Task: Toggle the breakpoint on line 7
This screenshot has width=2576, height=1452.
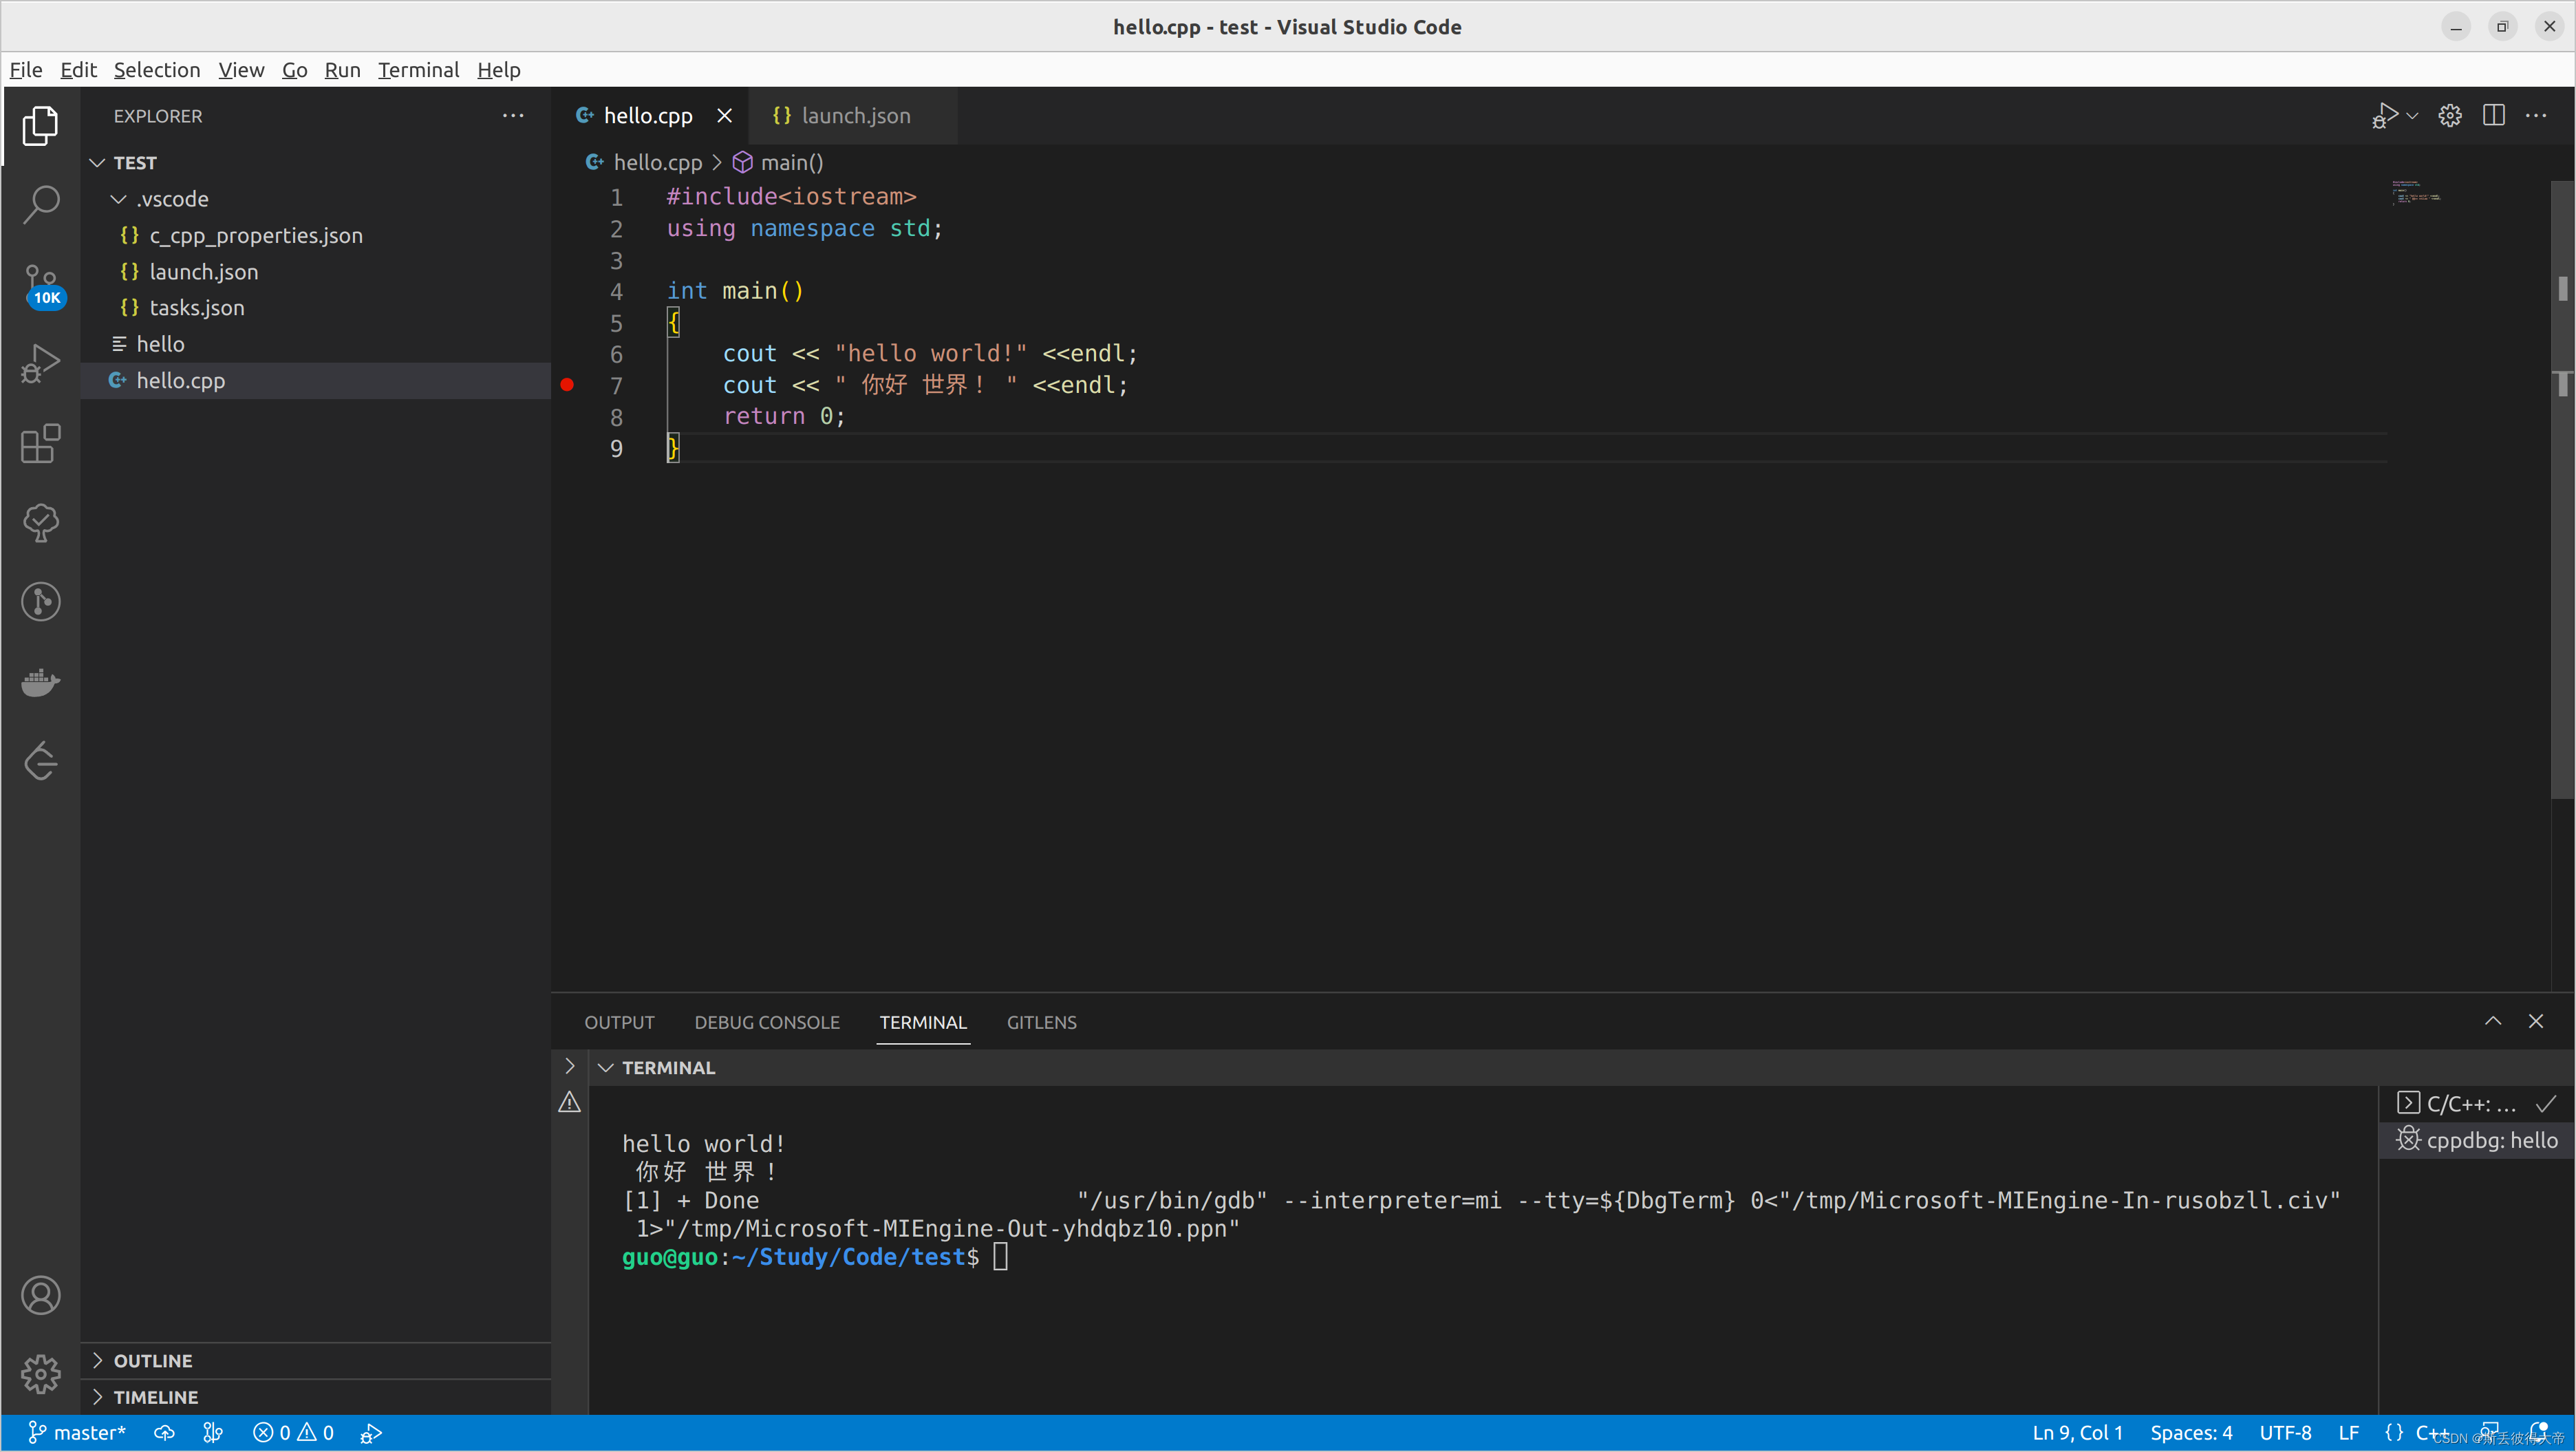Action: click(567, 385)
